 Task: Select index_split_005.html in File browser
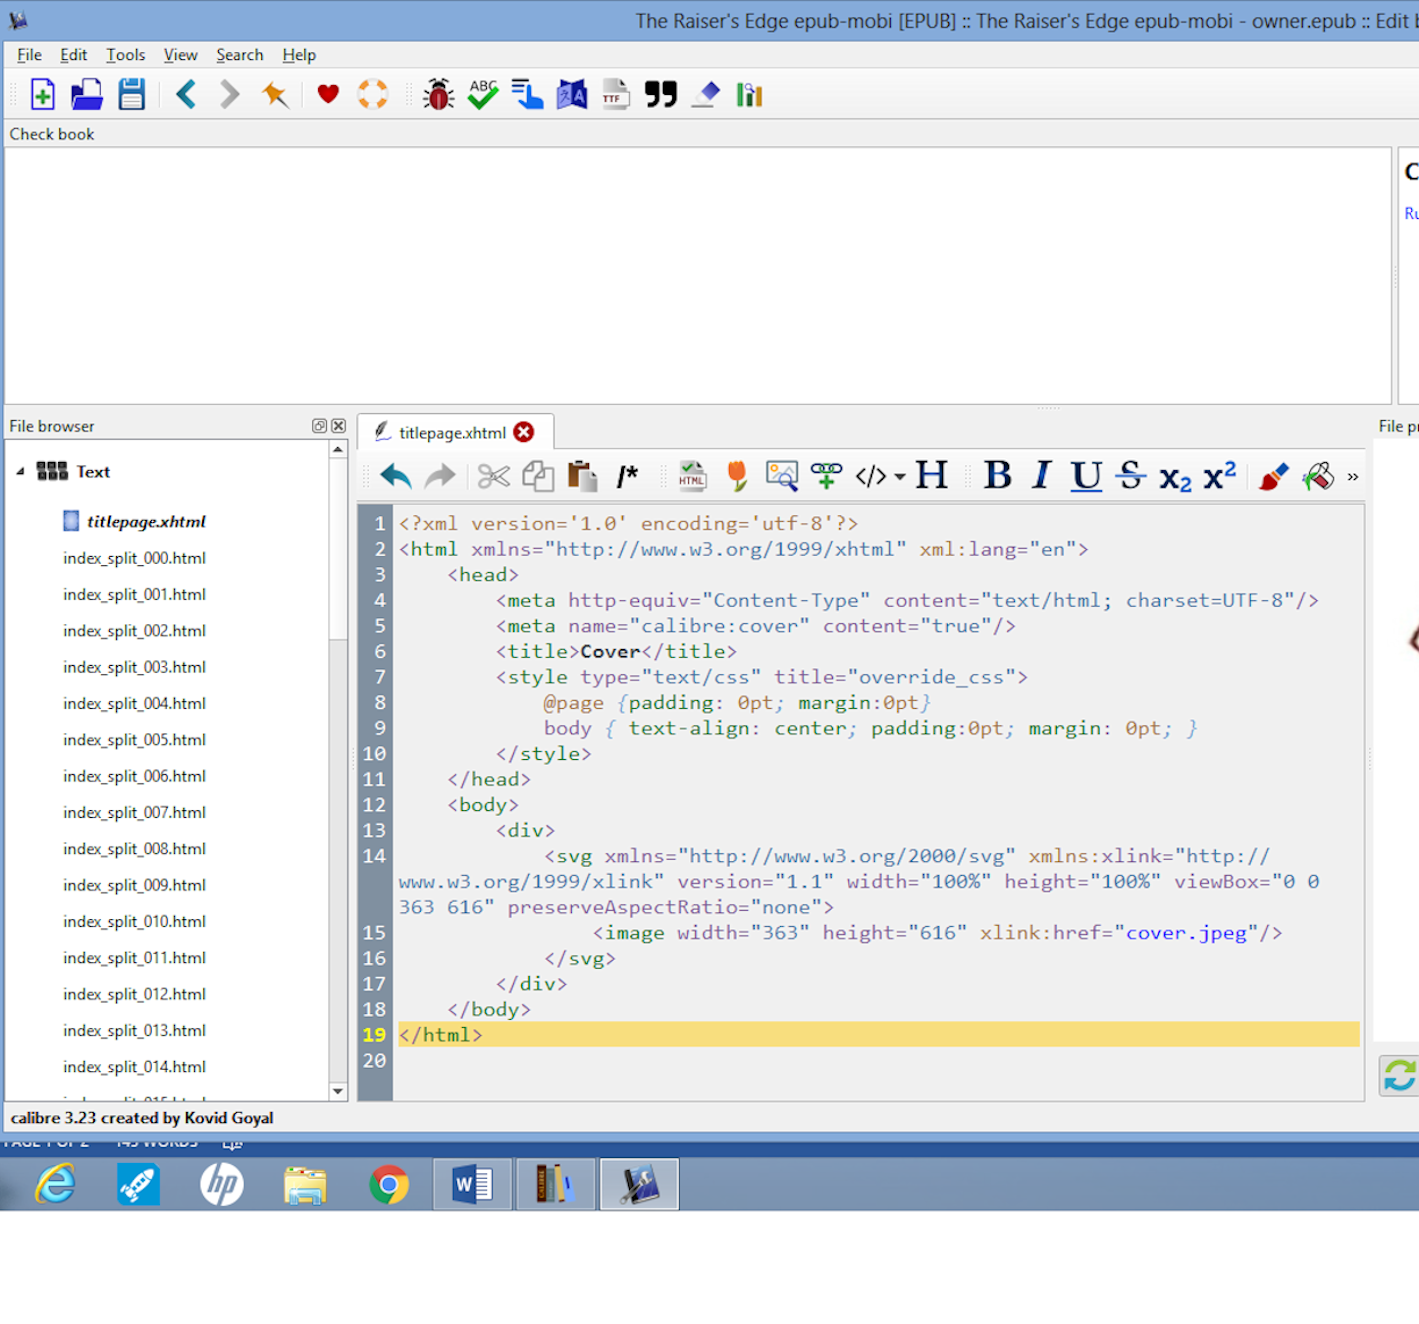tap(134, 740)
